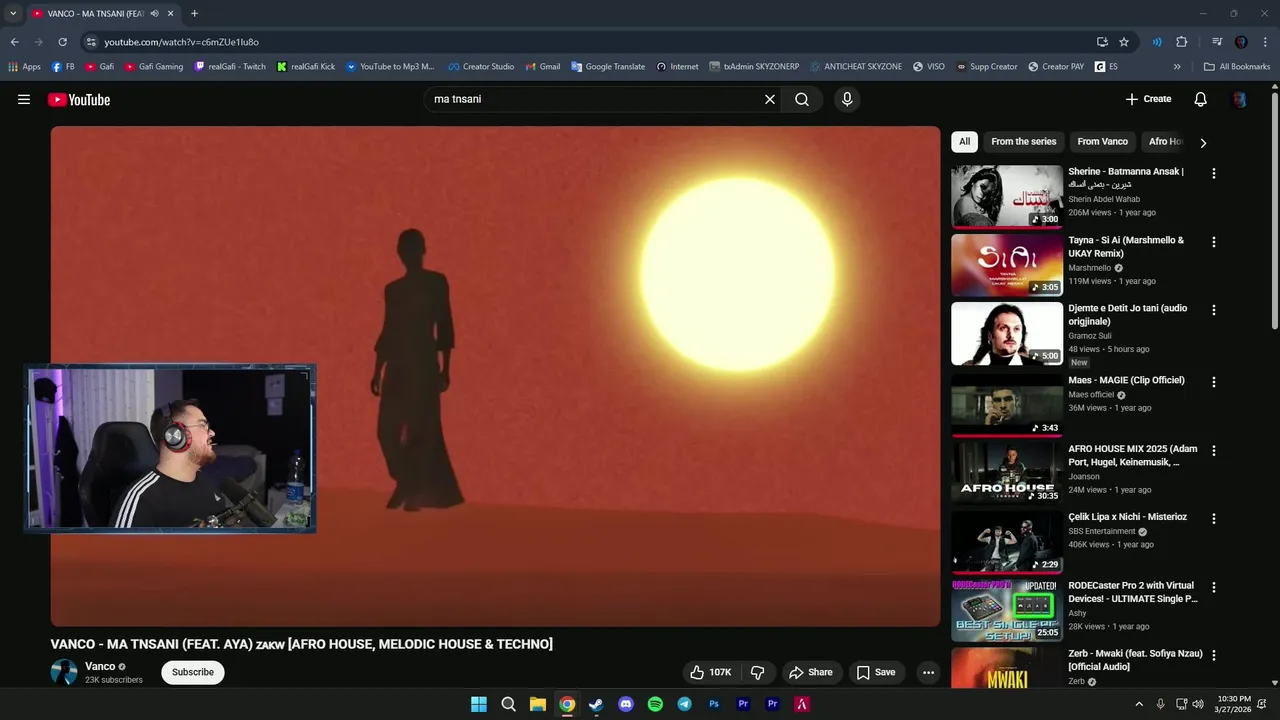Open the volume control in system tray
This screenshot has width=1280, height=720.
click(x=1199, y=704)
